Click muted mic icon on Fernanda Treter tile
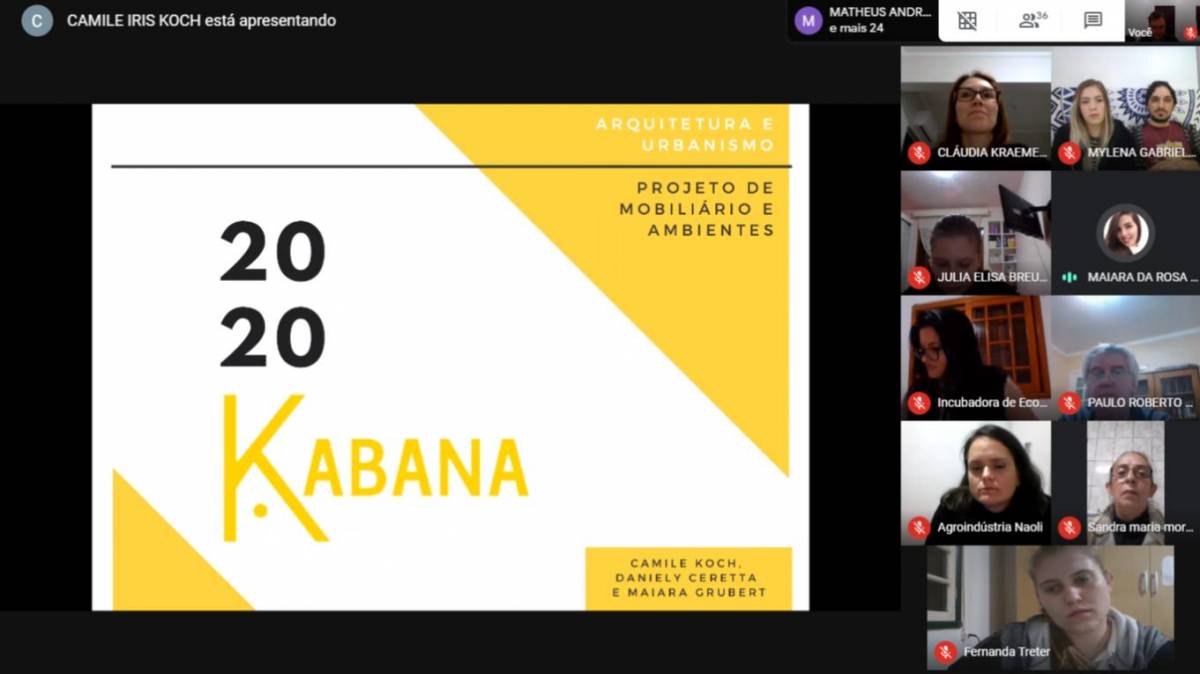The image size is (1200, 674). (x=945, y=652)
